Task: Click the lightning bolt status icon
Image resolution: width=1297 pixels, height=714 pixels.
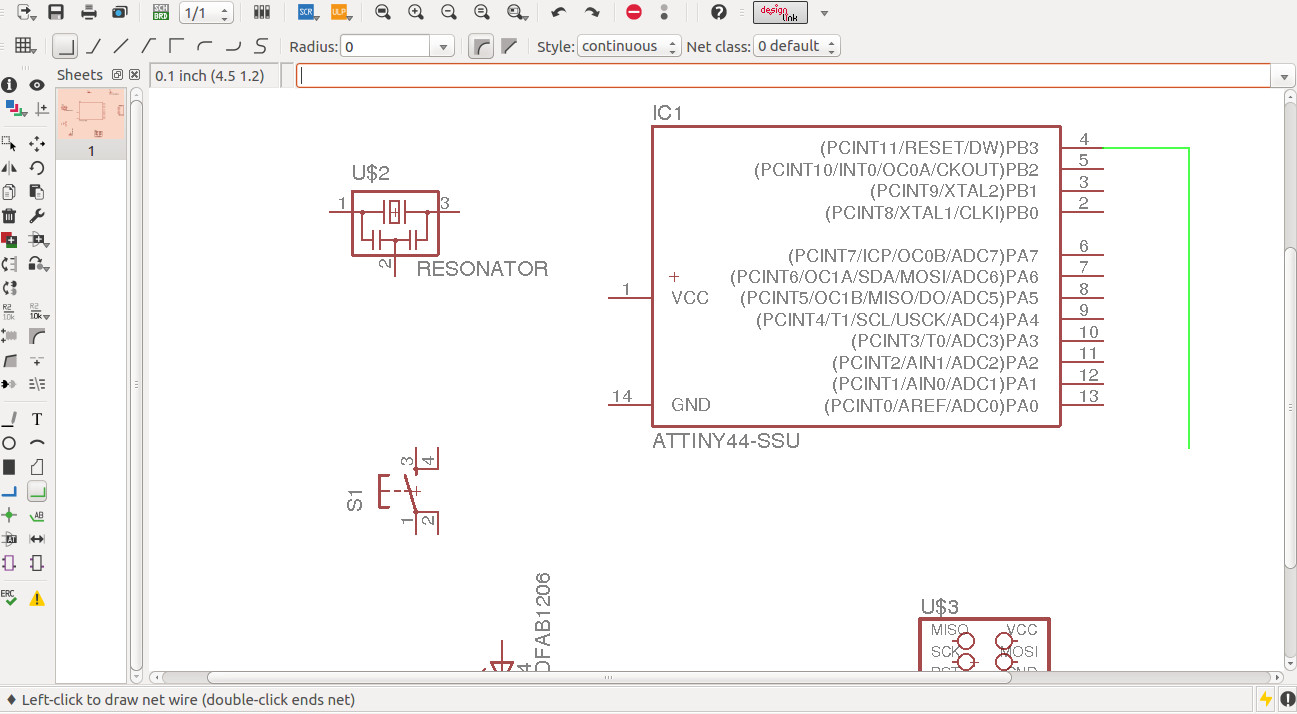Action: click(x=1266, y=699)
